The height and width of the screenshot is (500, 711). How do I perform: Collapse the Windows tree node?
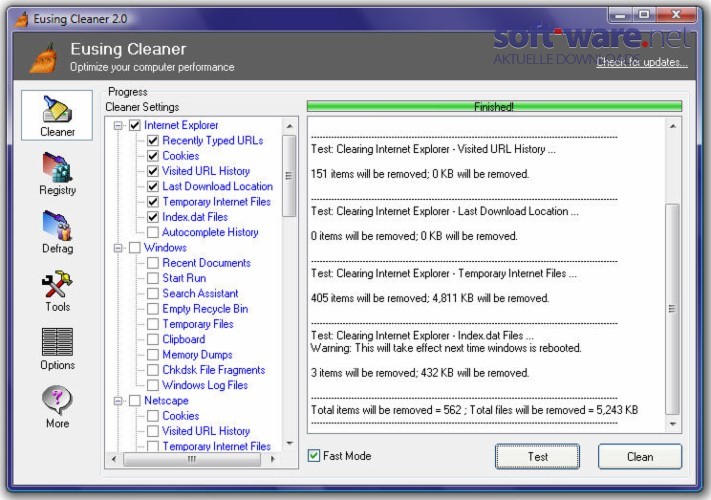pyautogui.click(x=118, y=248)
